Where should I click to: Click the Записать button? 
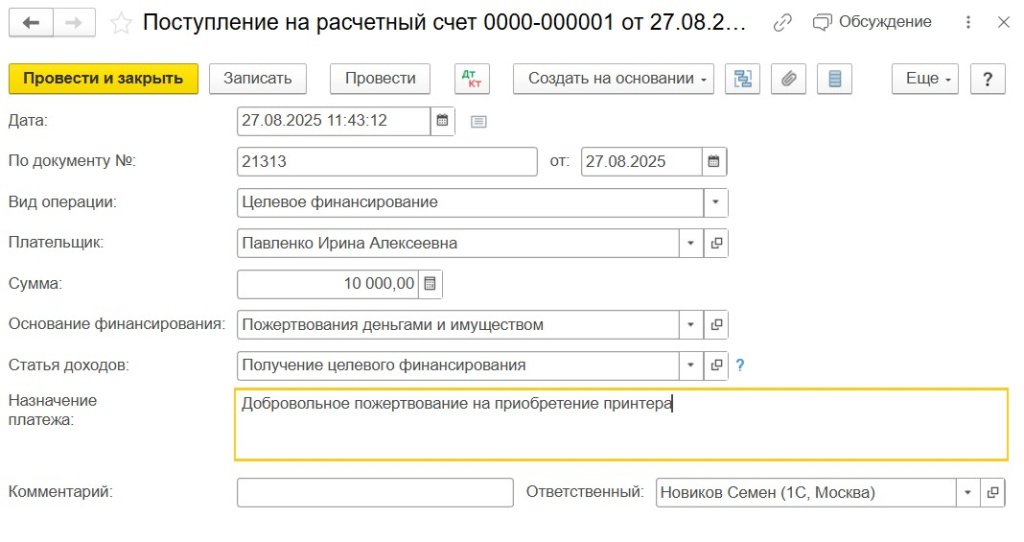(x=257, y=79)
